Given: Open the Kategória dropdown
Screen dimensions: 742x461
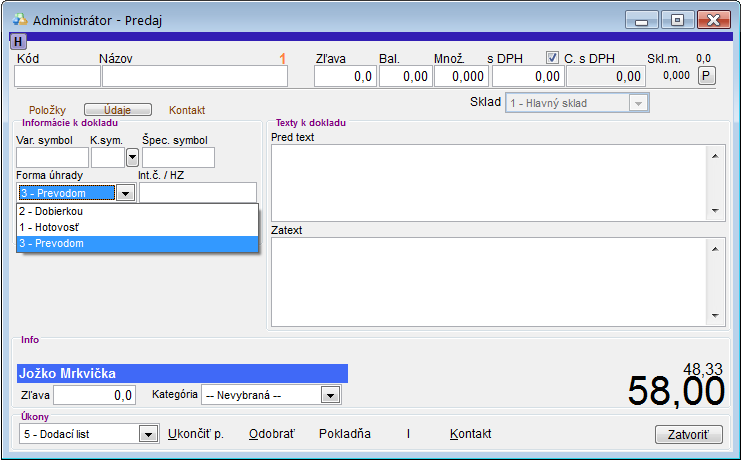Looking at the screenshot, I should (x=330, y=395).
